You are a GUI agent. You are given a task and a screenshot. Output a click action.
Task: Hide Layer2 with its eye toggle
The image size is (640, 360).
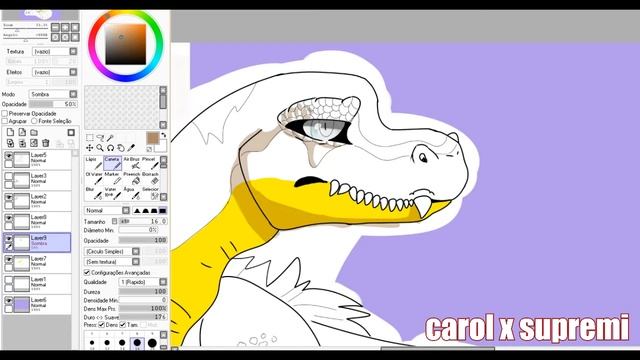coord(8,197)
